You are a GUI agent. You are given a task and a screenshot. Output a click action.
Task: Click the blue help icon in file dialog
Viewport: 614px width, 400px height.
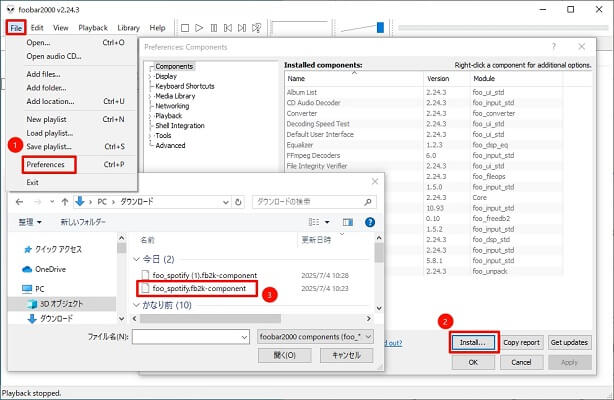[x=370, y=223]
